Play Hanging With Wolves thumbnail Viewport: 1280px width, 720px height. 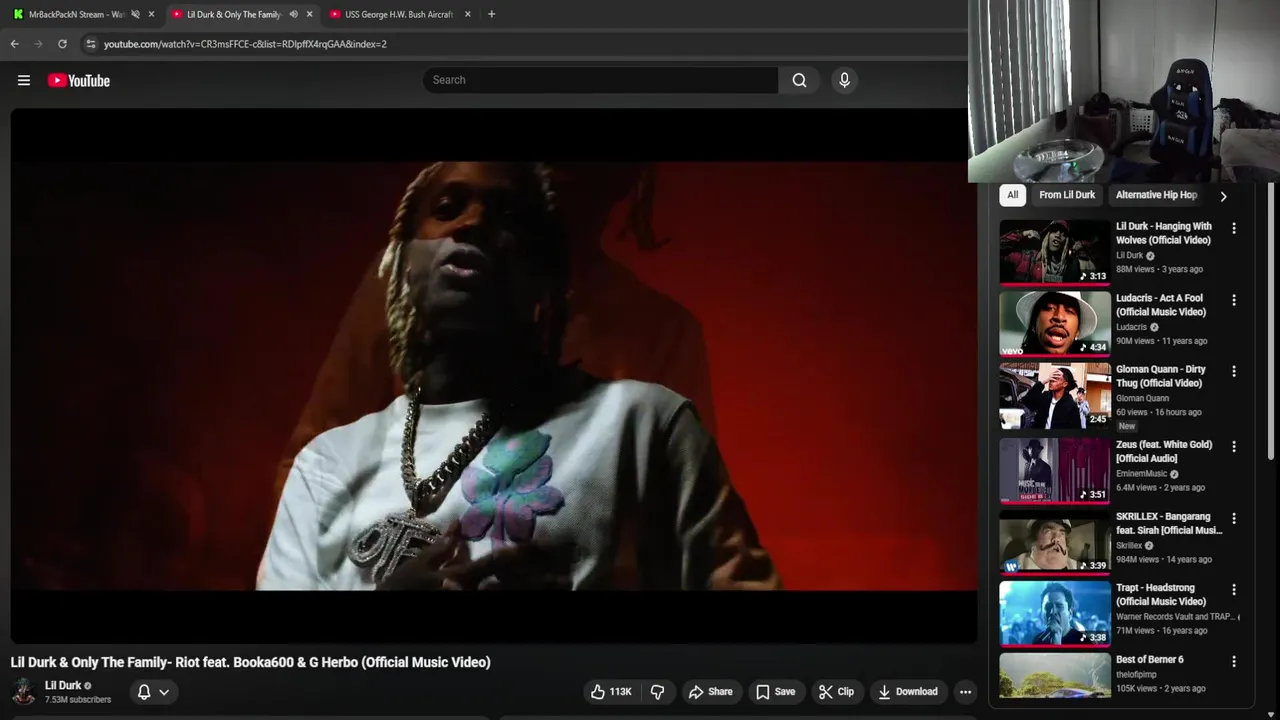[1055, 252]
